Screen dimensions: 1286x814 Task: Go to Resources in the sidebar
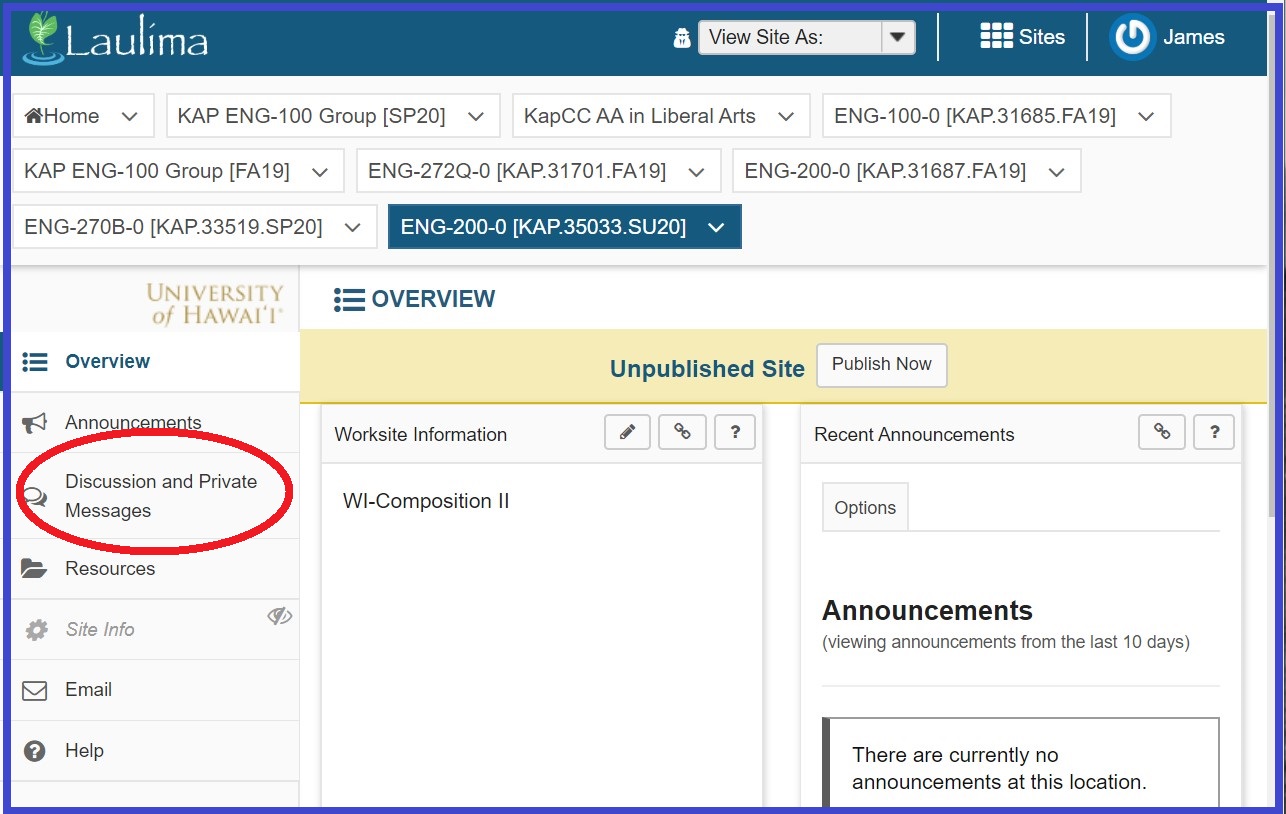(x=110, y=569)
